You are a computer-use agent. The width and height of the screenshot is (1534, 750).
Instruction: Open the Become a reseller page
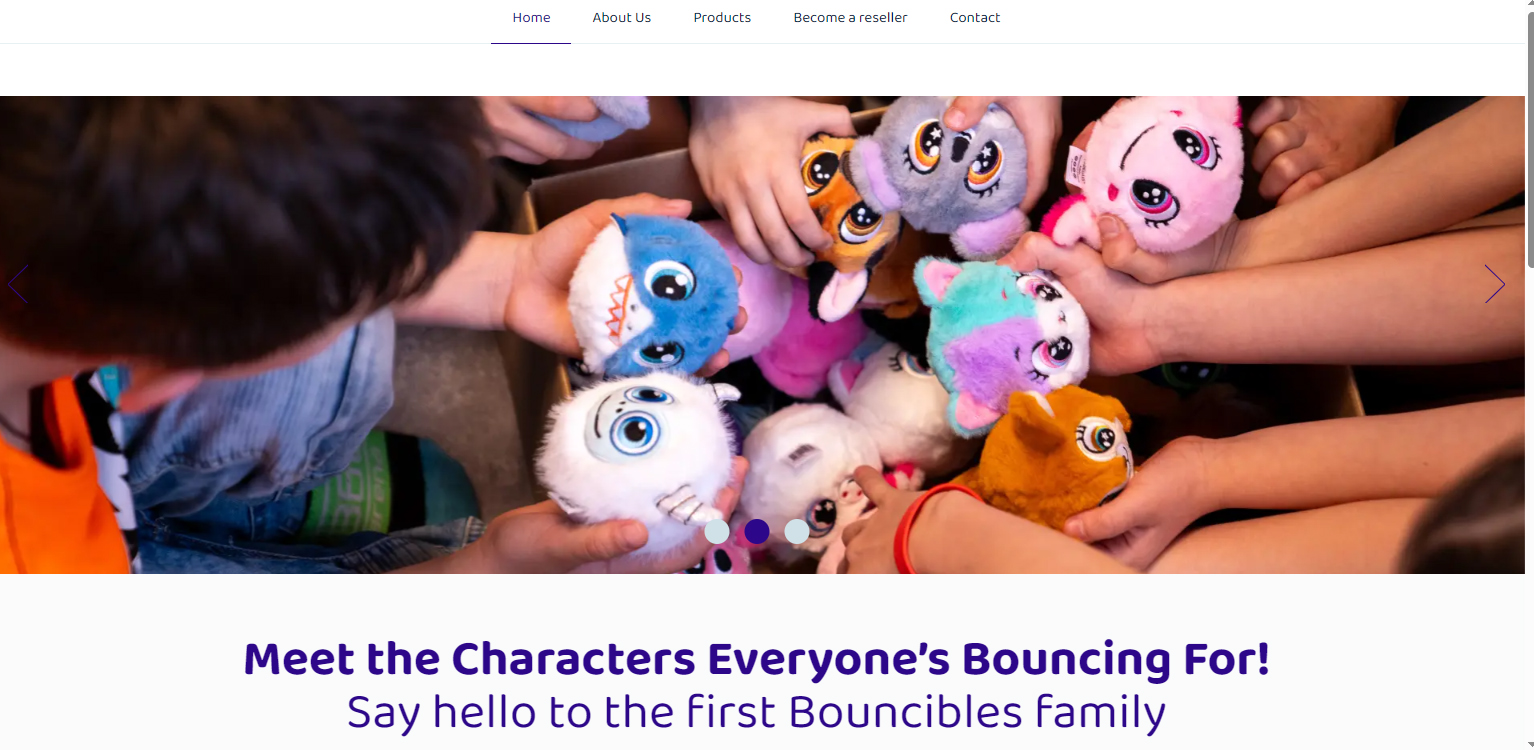tap(850, 18)
